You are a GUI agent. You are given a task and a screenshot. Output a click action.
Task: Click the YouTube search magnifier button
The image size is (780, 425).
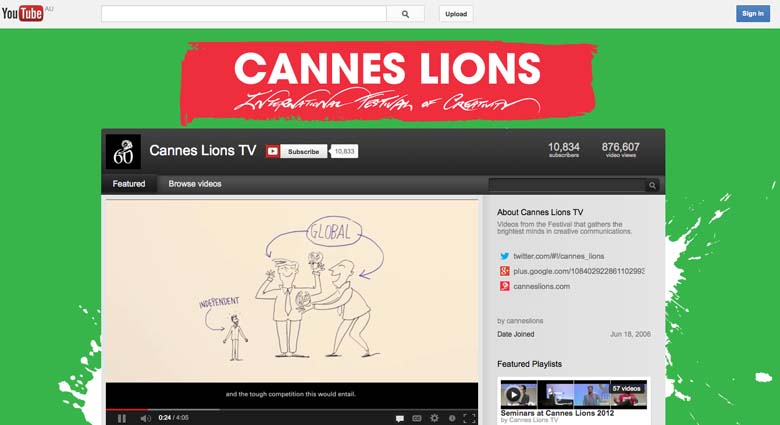(x=405, y=14)
